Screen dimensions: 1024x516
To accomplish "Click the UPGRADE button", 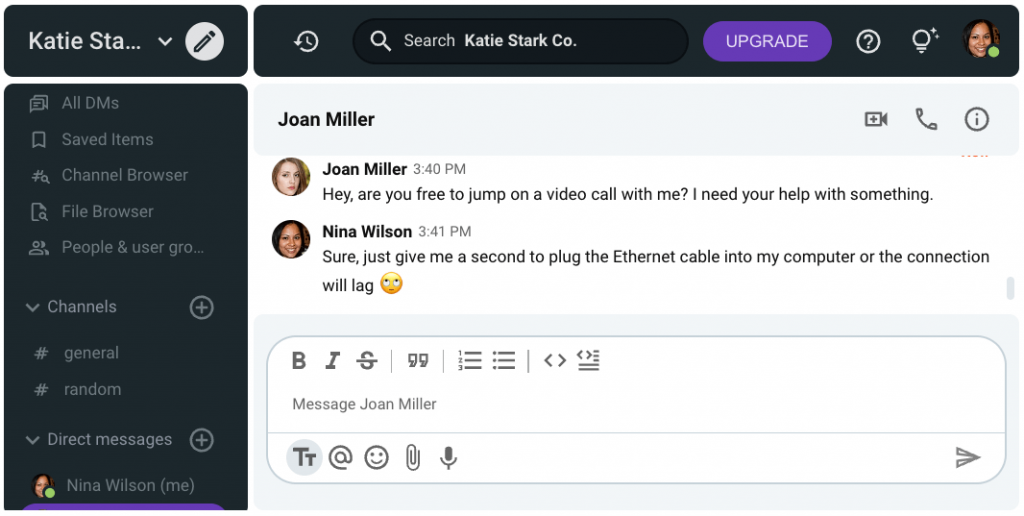I will (767, 41).
